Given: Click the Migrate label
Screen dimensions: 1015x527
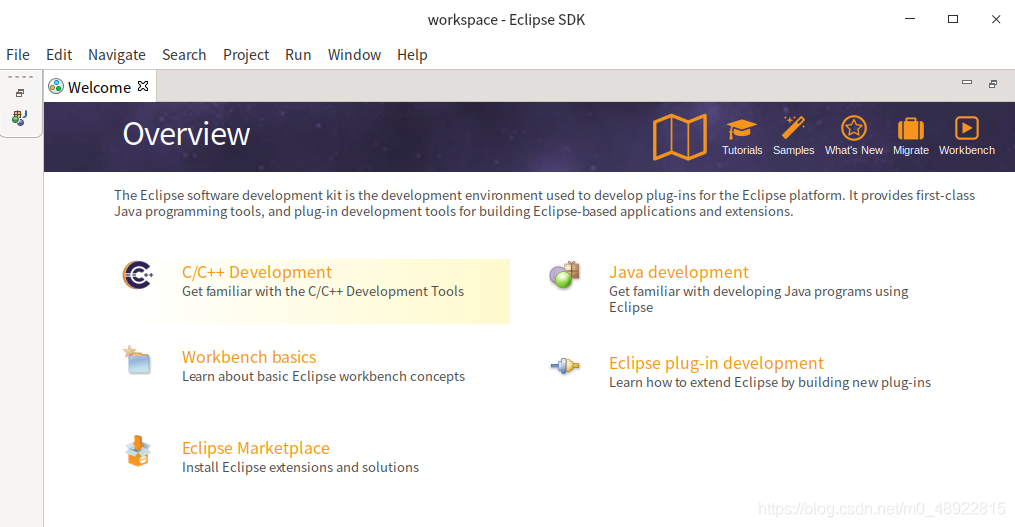Looking at the screenshot, I should point(911,150).
